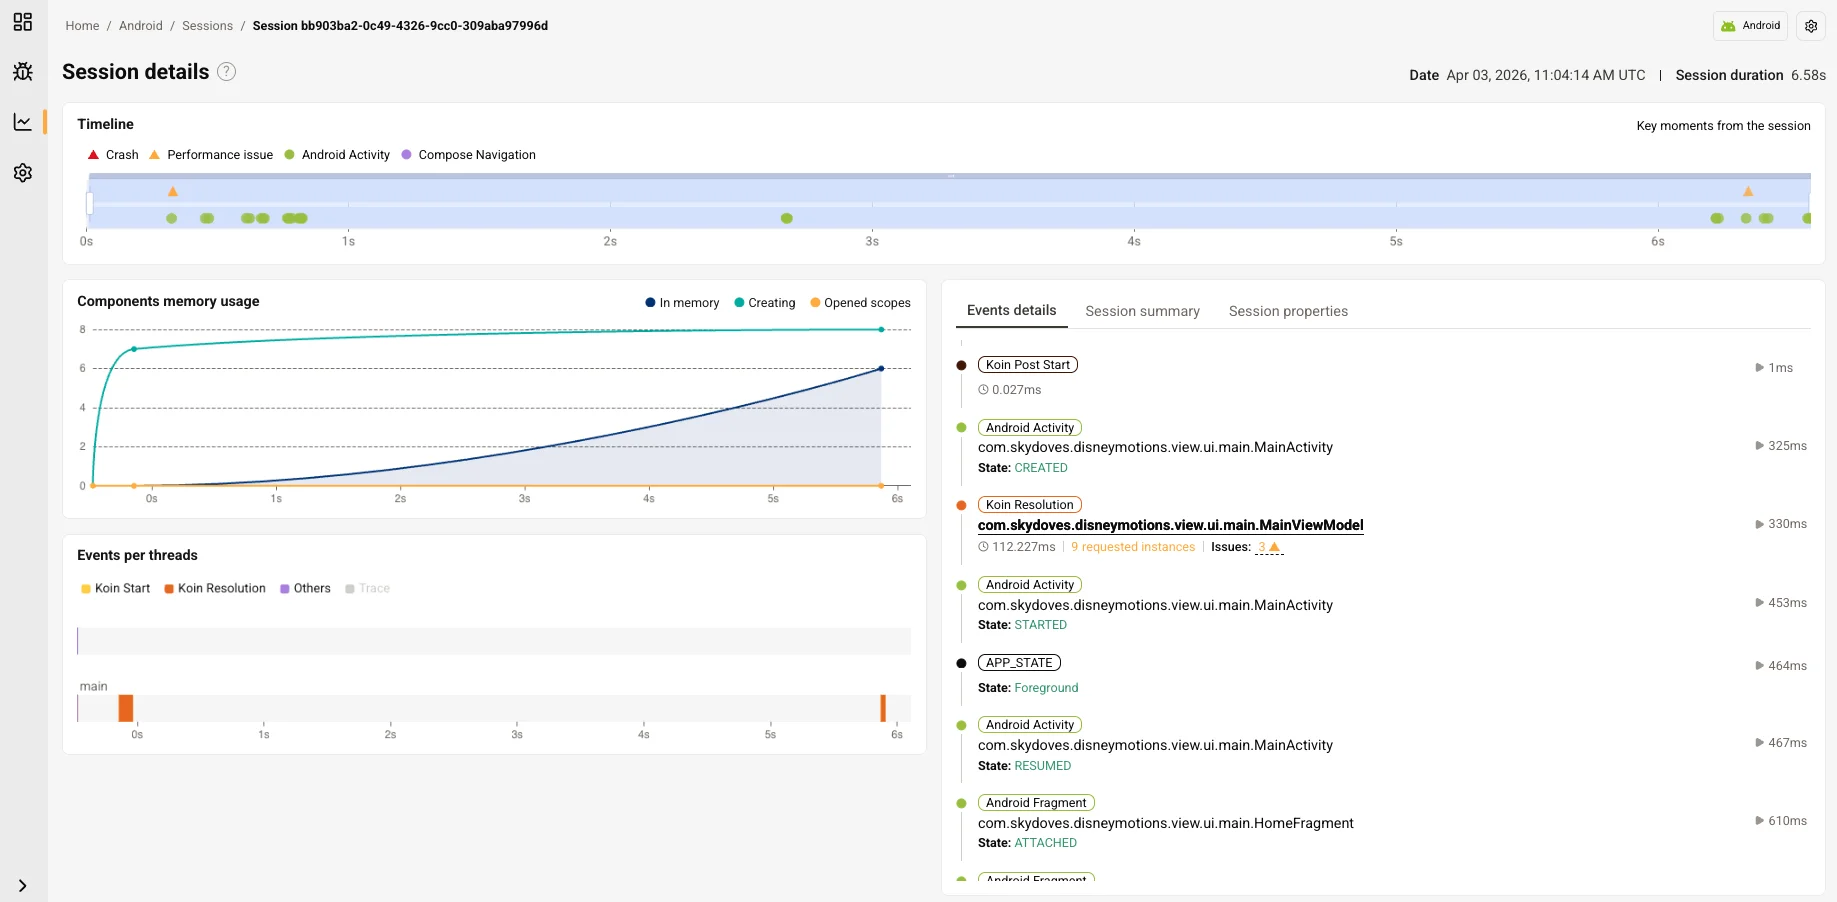Open the settings gear in left sidebar

[23, 173]
